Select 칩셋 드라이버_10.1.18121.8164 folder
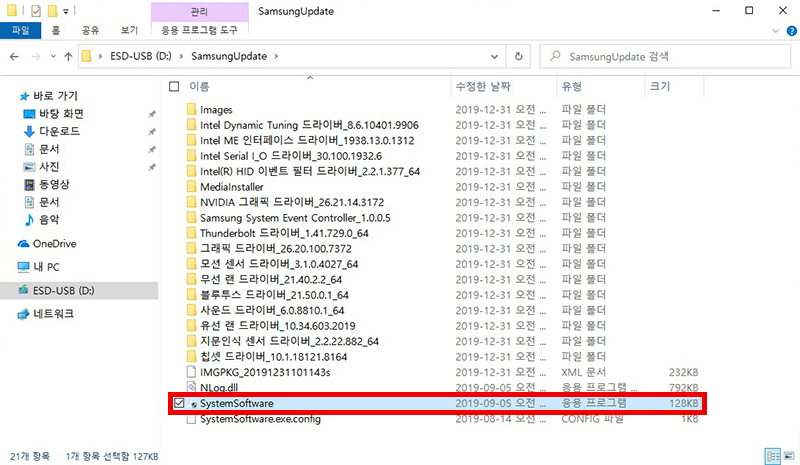This screenshot has height=465, width=800. [x=273, y=356]
